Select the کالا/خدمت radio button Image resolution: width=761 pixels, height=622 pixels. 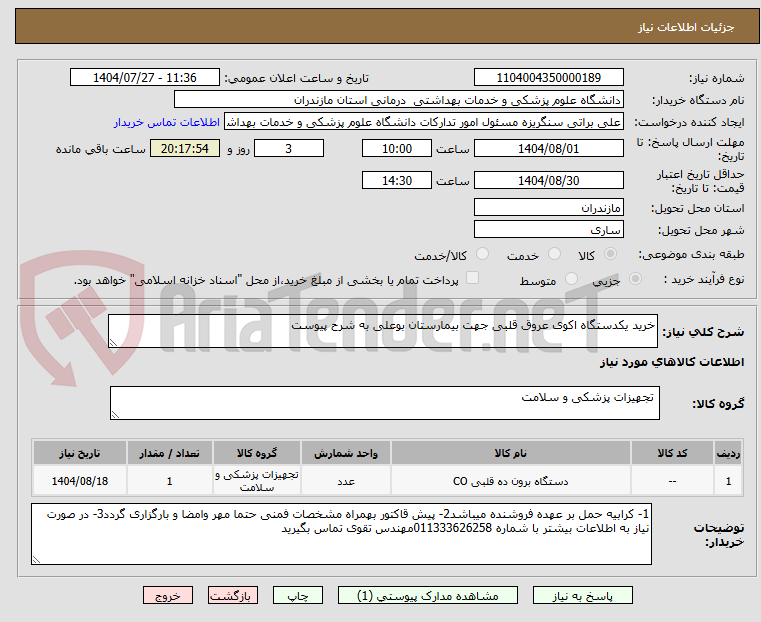482,254
